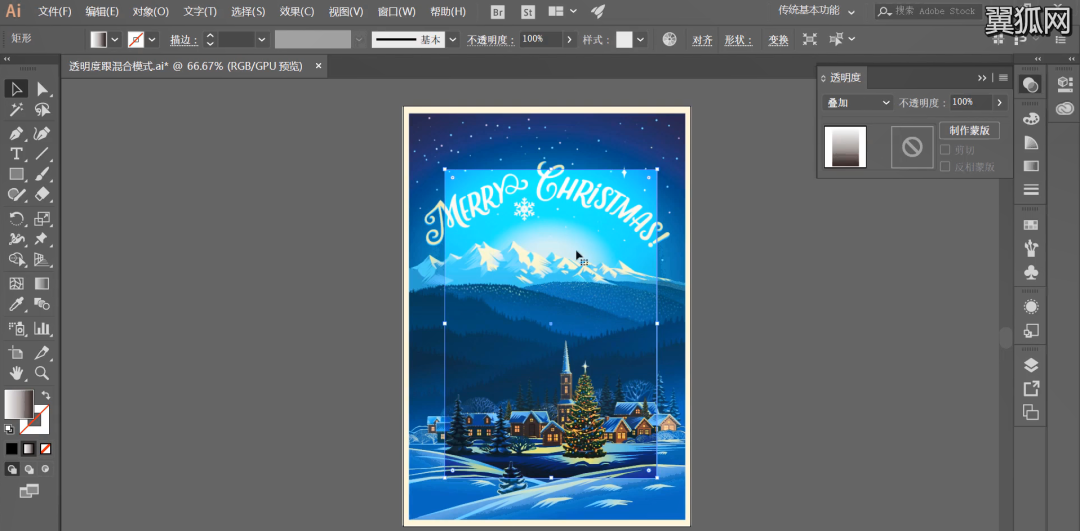
Task: Open the Color palette panel icon
Action: click(1030, 119)
